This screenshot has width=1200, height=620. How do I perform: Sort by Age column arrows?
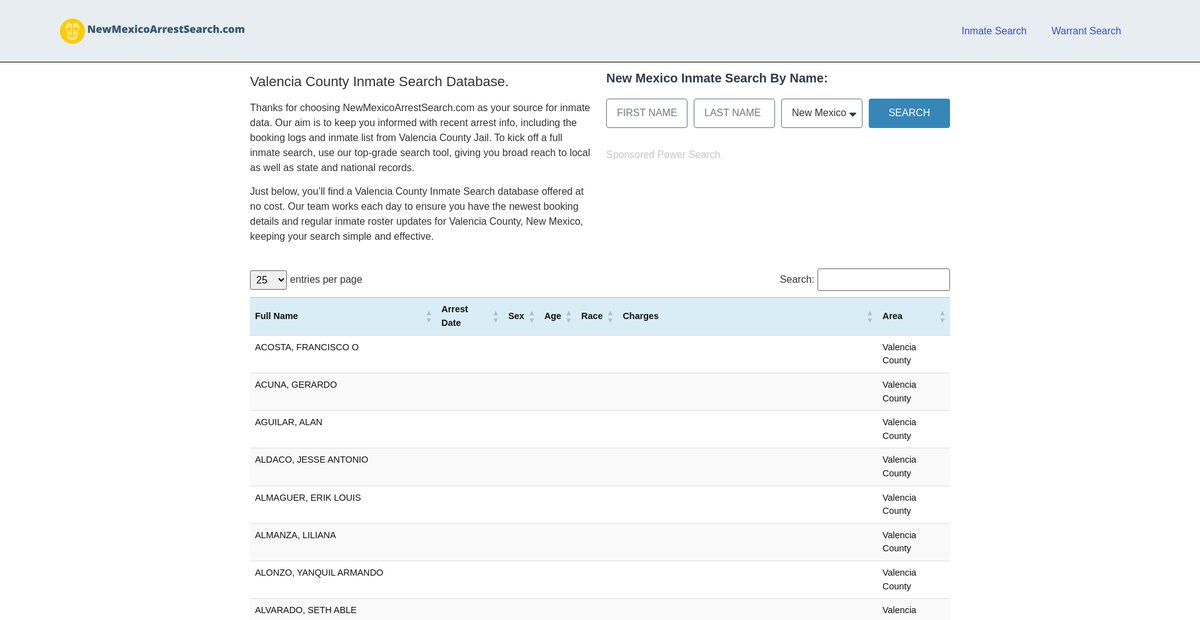[568, 316]
